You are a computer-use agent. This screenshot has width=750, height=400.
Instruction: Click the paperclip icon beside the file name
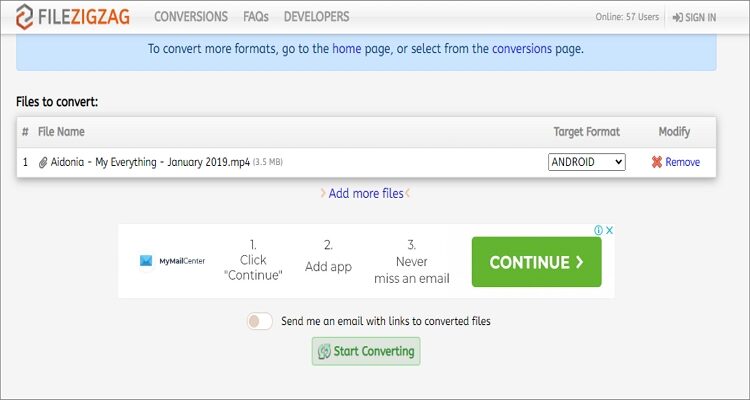(43, 162)
